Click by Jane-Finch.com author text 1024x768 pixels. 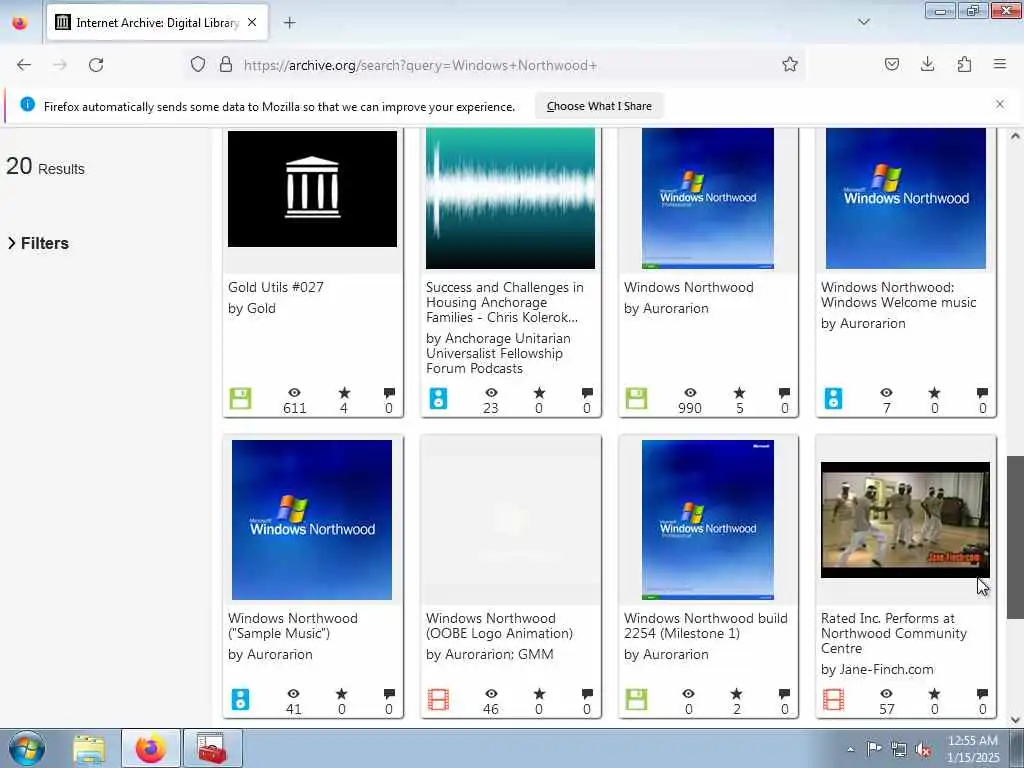[x=877, y=669]
